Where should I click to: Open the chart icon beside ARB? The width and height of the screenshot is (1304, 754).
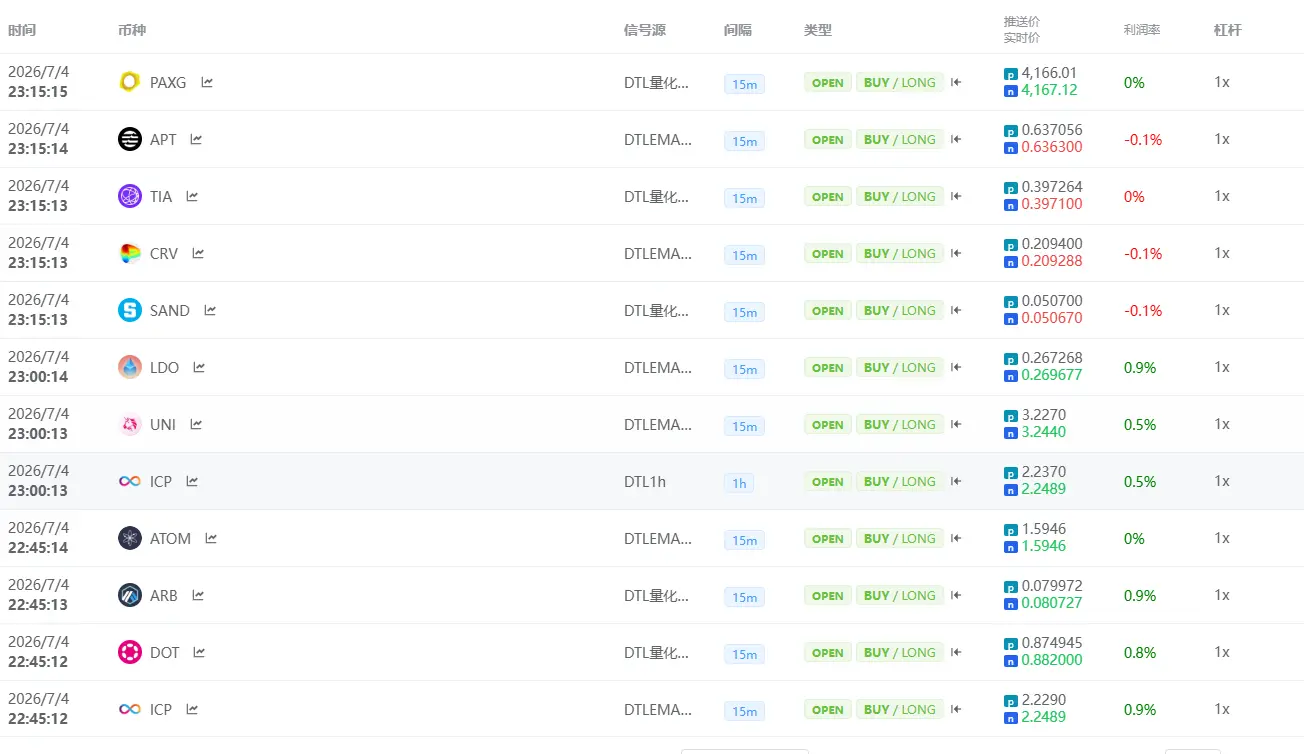point(198,595)
